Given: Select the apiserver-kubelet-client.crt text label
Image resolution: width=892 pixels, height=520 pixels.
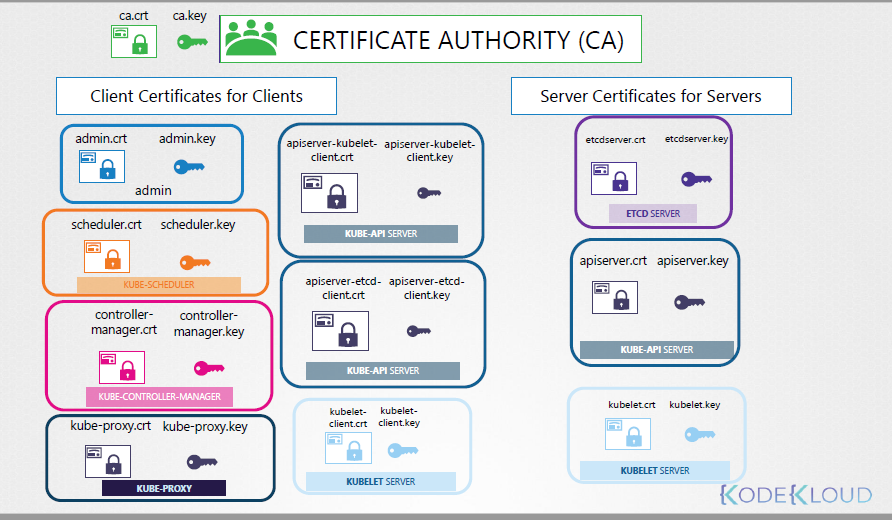Looking at the screenshot, I should 332,150.
